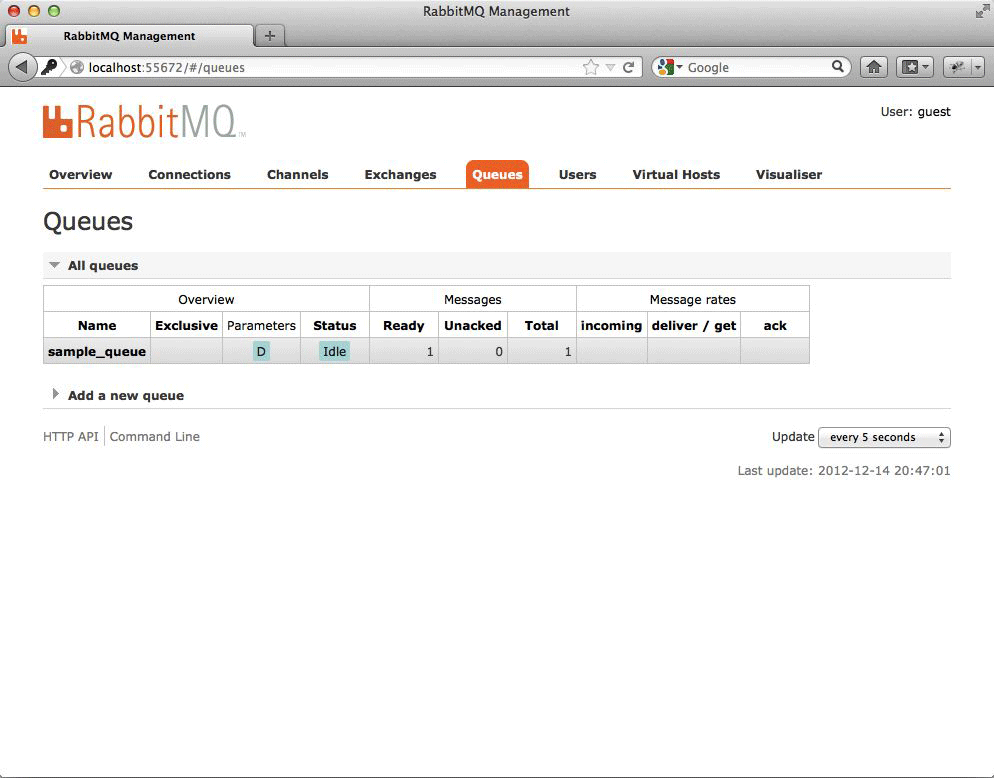This screenshot has width=994, height=778.
Task: Click the Last update timestamp text
Action: pyautogui.click(x=844, y=470)
